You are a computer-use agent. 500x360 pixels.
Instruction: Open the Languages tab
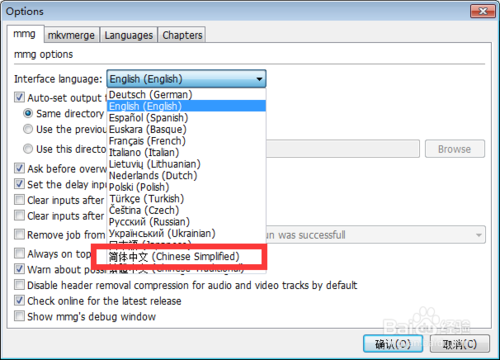tap(128, 35)
